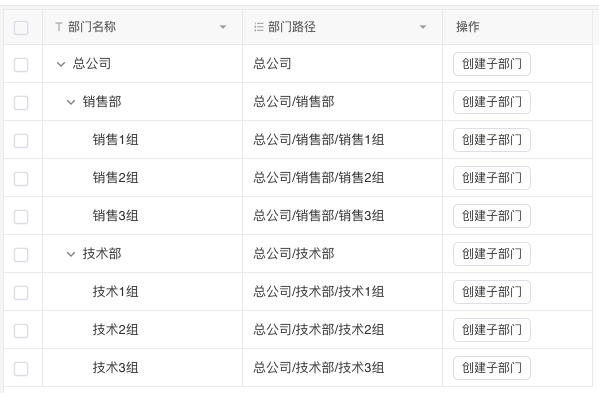Click 创建子部门 for 总公司
This screenshot has height=393, width=599.
pos(492,64)
